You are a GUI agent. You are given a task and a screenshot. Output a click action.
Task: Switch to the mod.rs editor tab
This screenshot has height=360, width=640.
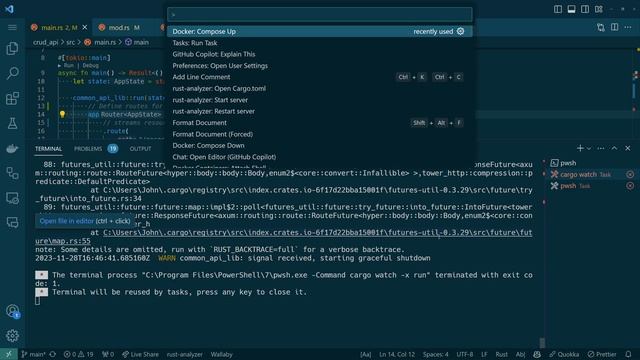[x=120, y=27]
